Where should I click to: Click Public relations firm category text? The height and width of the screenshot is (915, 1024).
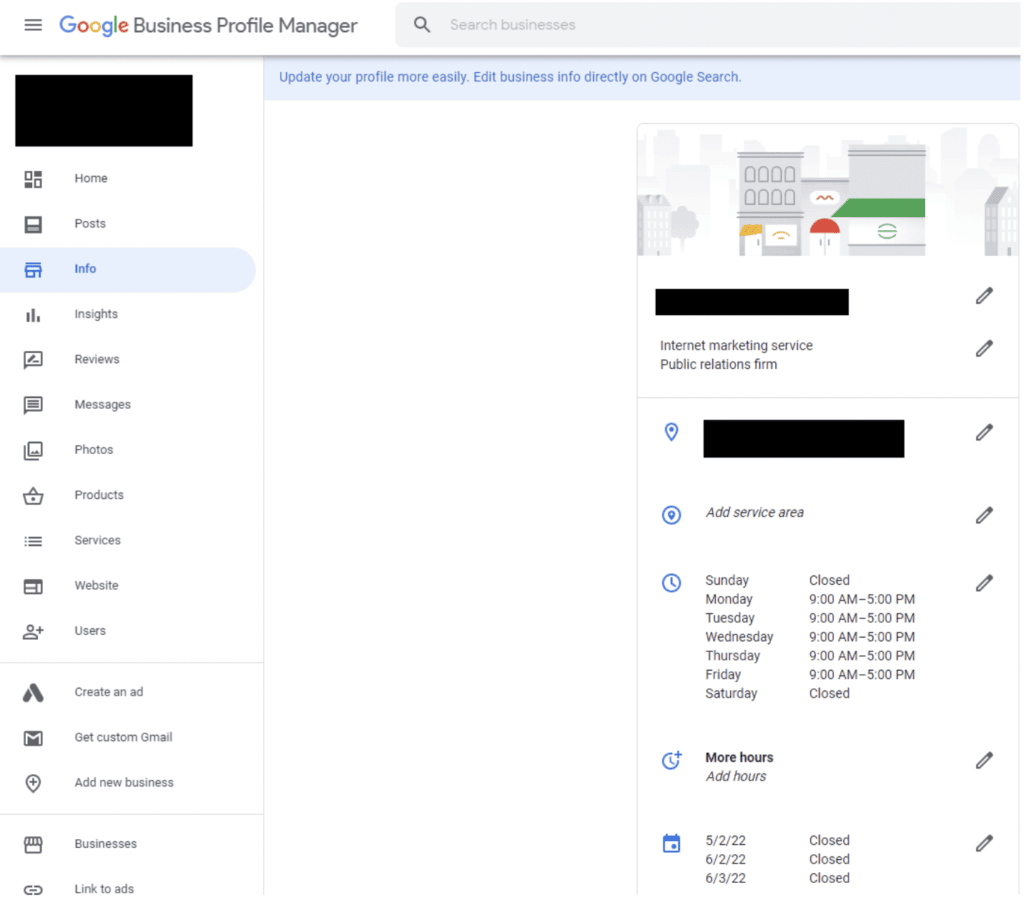tap(718, 364)
